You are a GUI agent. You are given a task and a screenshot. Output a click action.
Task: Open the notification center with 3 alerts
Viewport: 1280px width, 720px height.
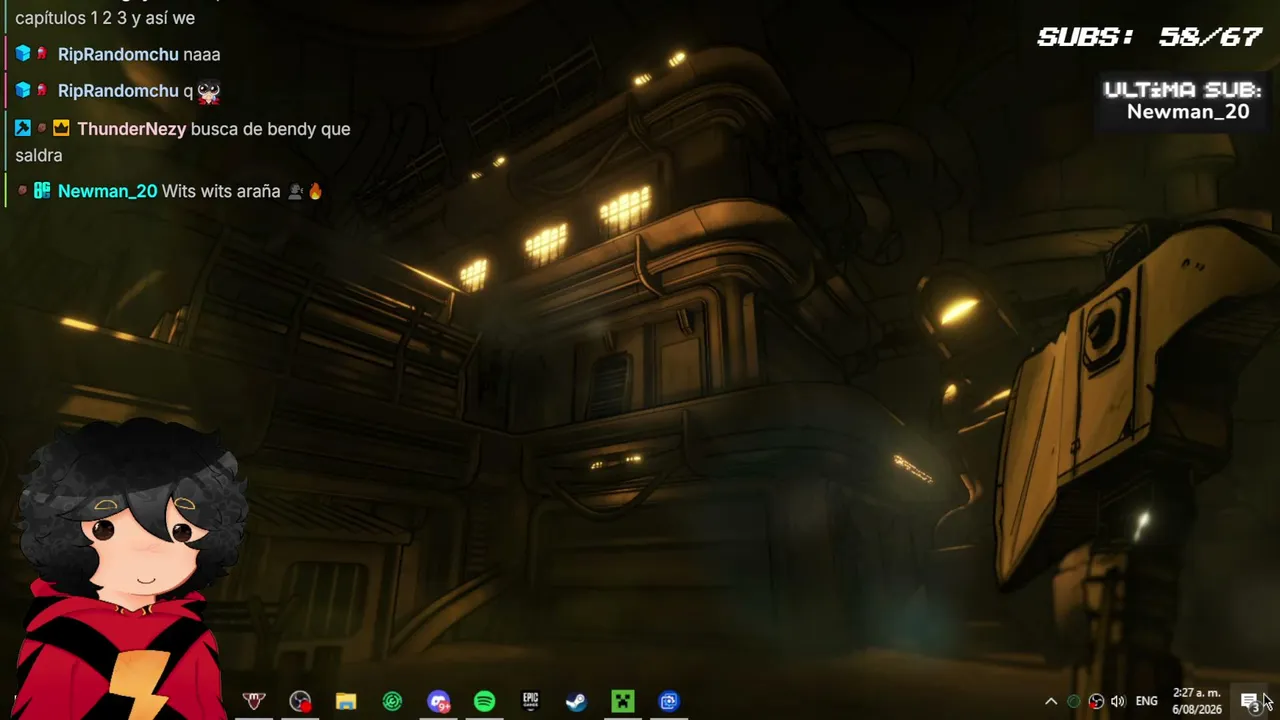[x=1250, y=702]
